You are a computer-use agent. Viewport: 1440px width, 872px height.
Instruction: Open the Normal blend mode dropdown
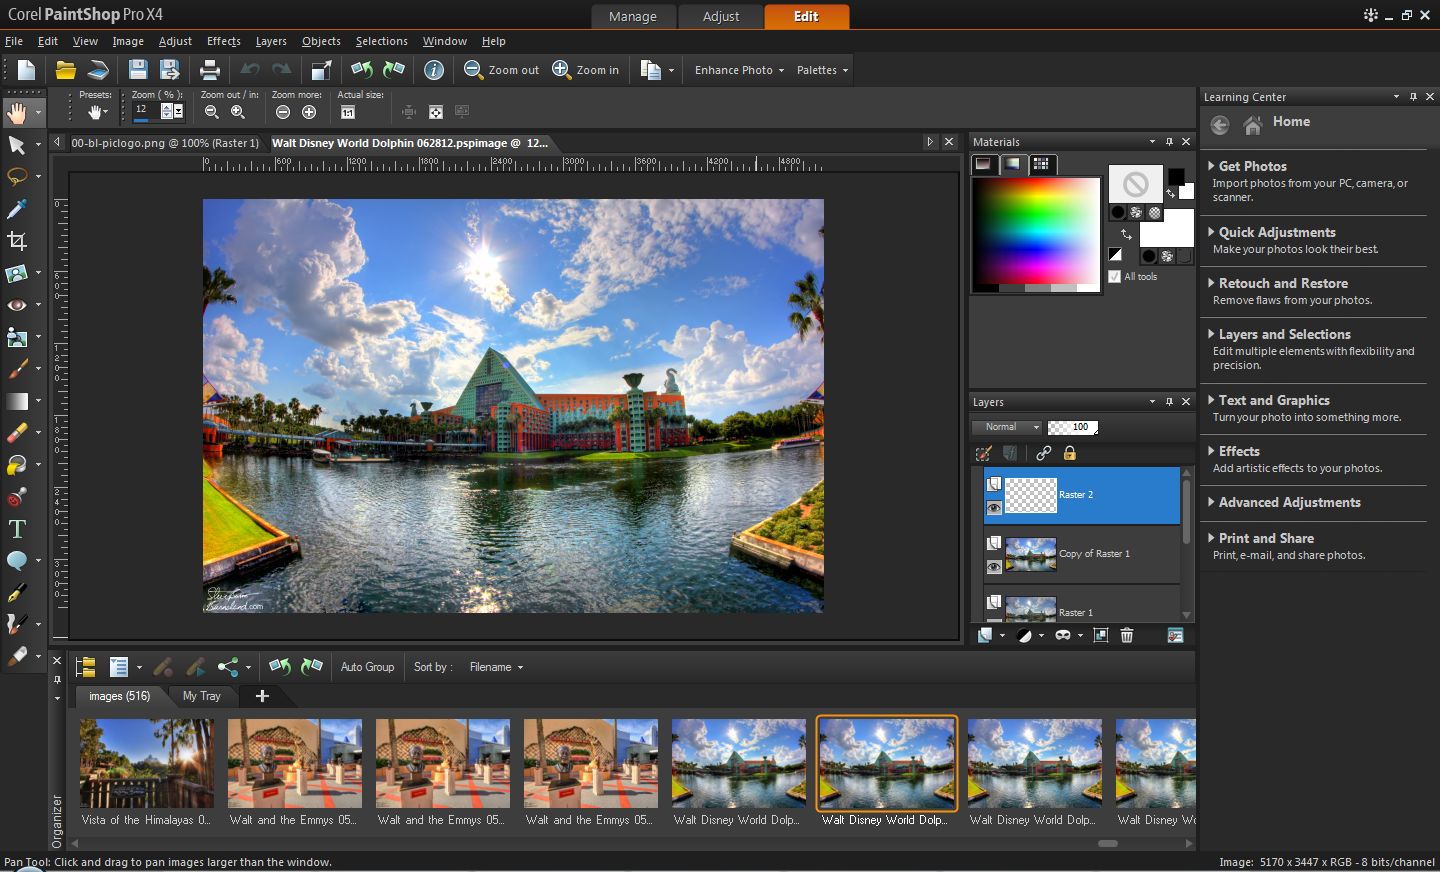[x=1007, y=427]
